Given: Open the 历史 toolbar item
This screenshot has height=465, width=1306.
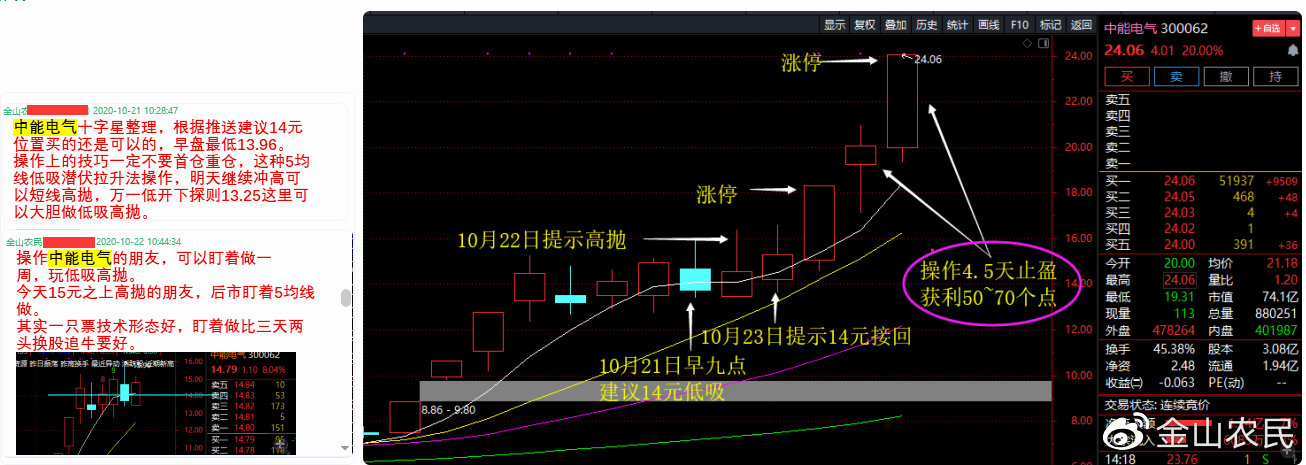Looking at the screenshot, I should (x=928, y=25).
